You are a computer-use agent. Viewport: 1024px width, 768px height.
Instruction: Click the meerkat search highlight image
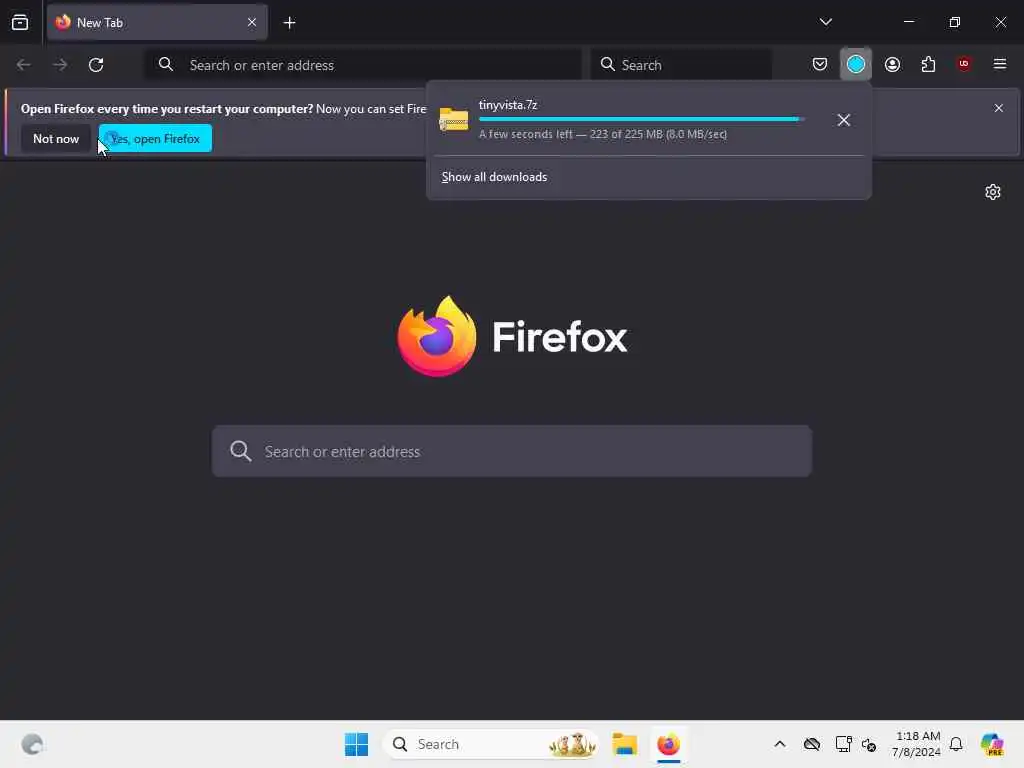572,744
